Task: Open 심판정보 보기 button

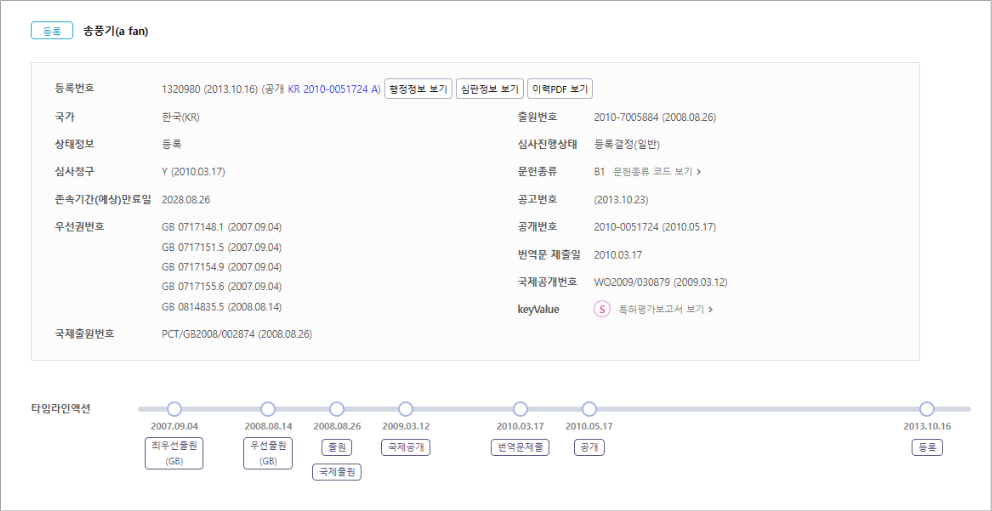Action: click(x=490, y=89)
